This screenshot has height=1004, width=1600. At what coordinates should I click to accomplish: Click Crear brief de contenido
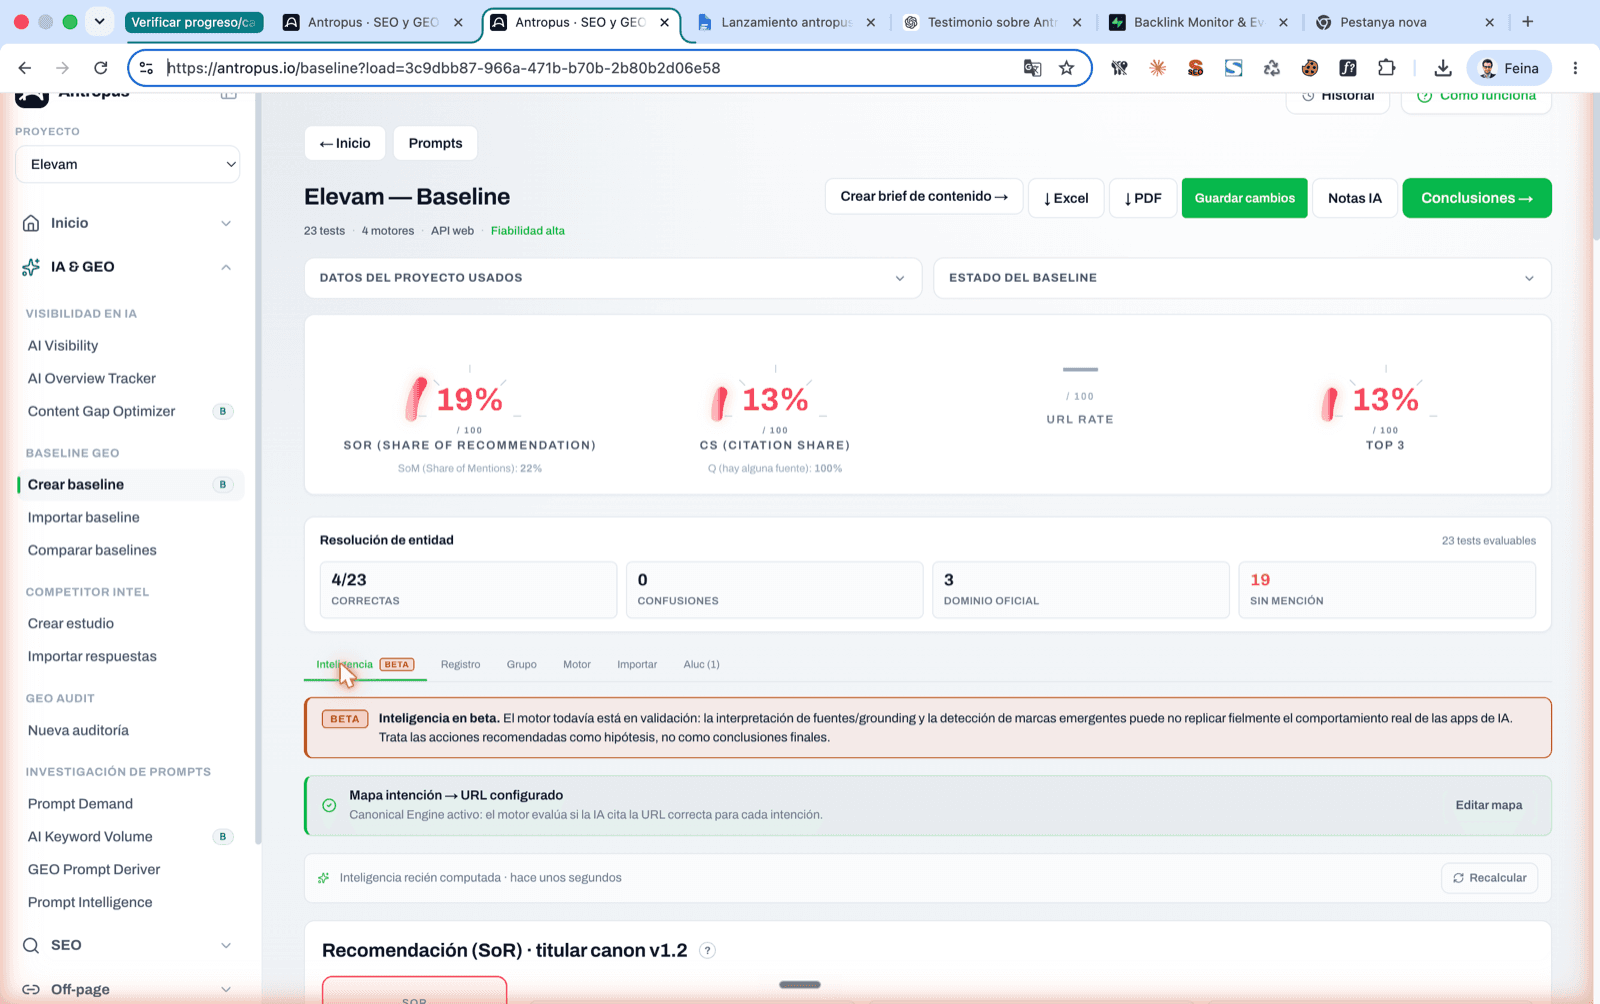point(924,197)
